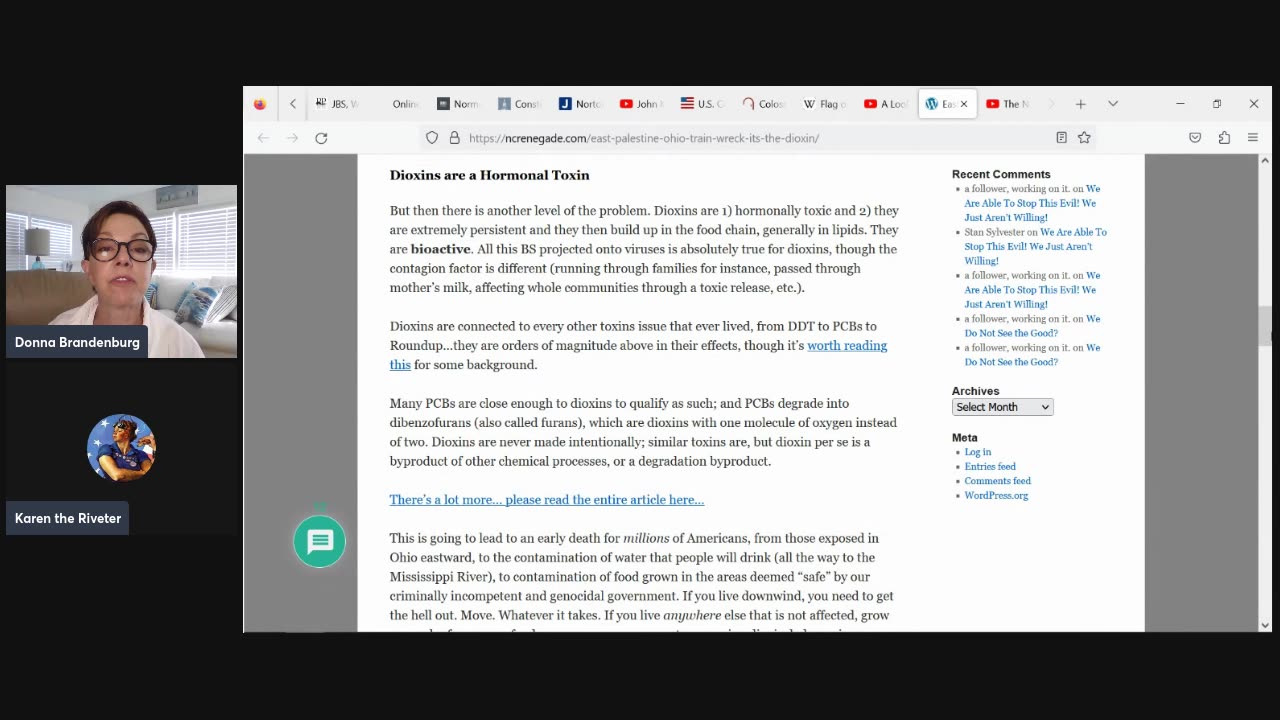Open the 'worth reading this' link
The width and height of the screenshot is (1280, 720).
[x=847, y=346]
